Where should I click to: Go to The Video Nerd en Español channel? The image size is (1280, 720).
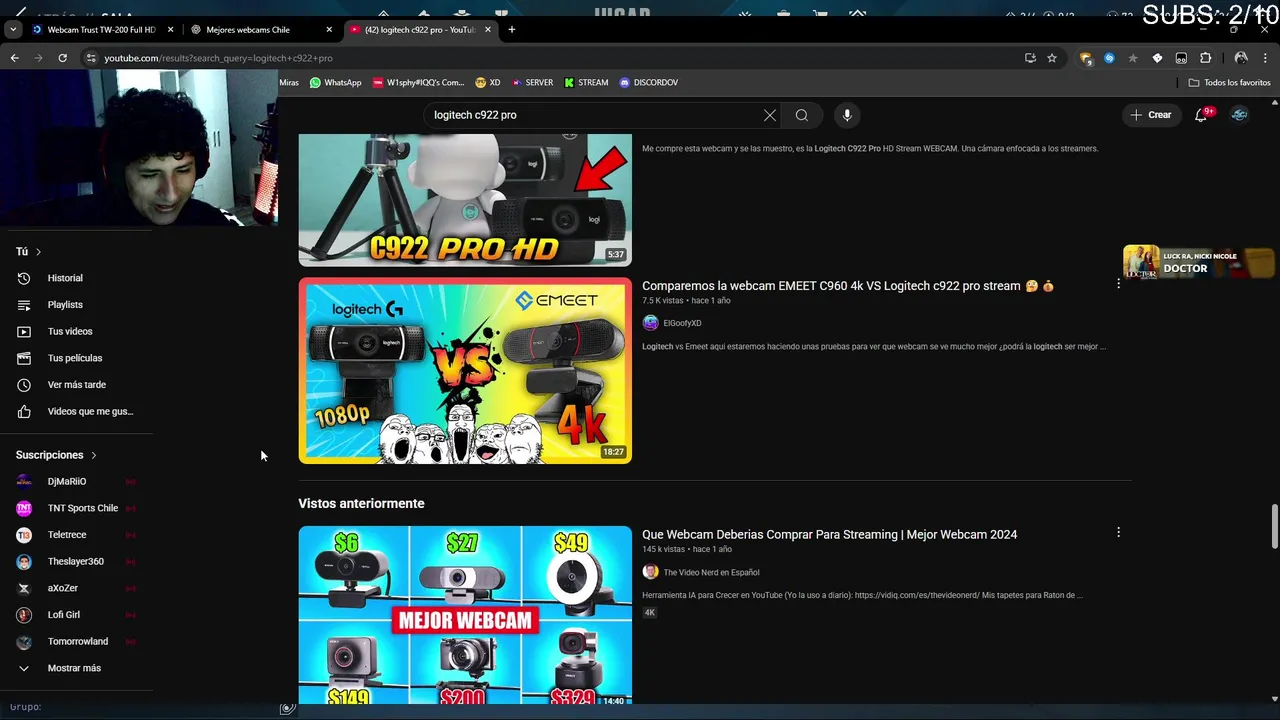(x=711, y=572)
